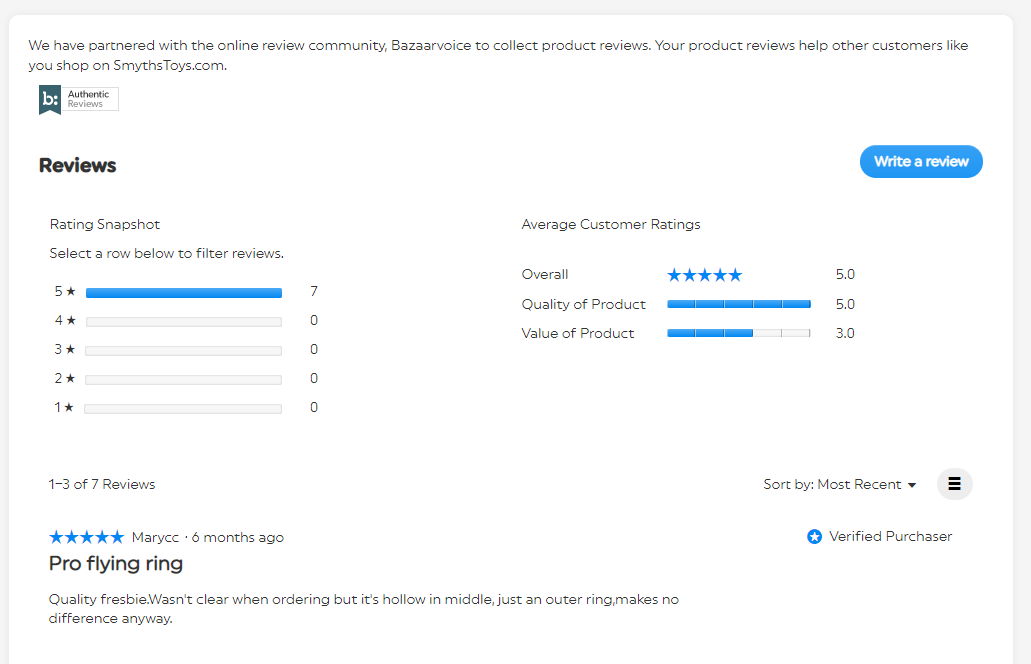This screenshot has height=664, width=1031.
Task: Click the Overall five-star rating icons
Action: click(704, 275)
